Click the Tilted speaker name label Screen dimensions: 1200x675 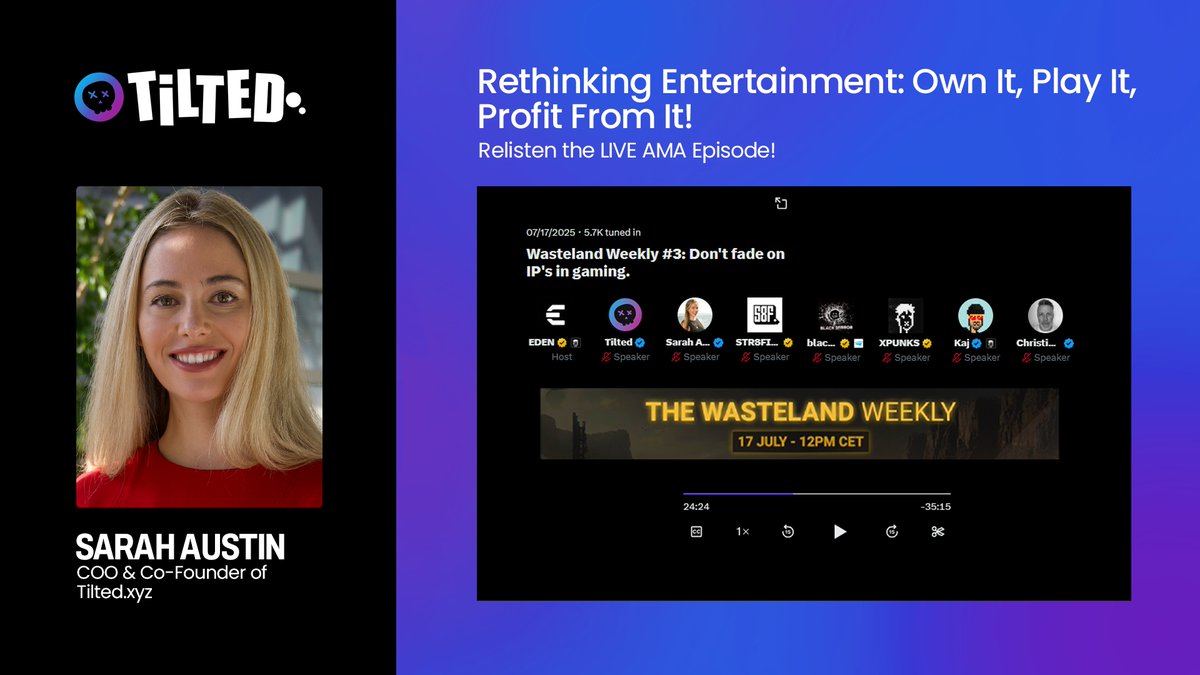[x=618, y=342]
